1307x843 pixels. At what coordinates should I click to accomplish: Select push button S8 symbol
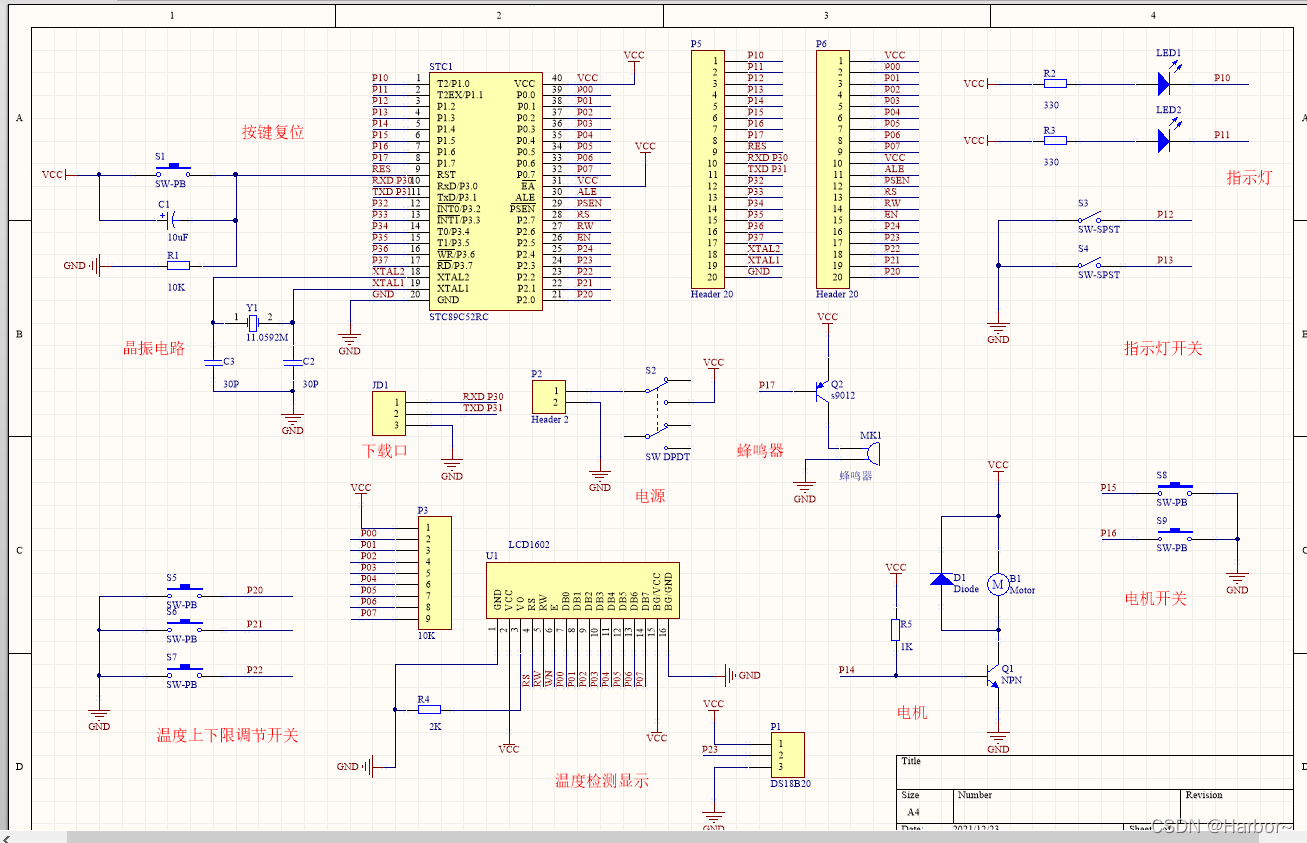coord(1174,489)
